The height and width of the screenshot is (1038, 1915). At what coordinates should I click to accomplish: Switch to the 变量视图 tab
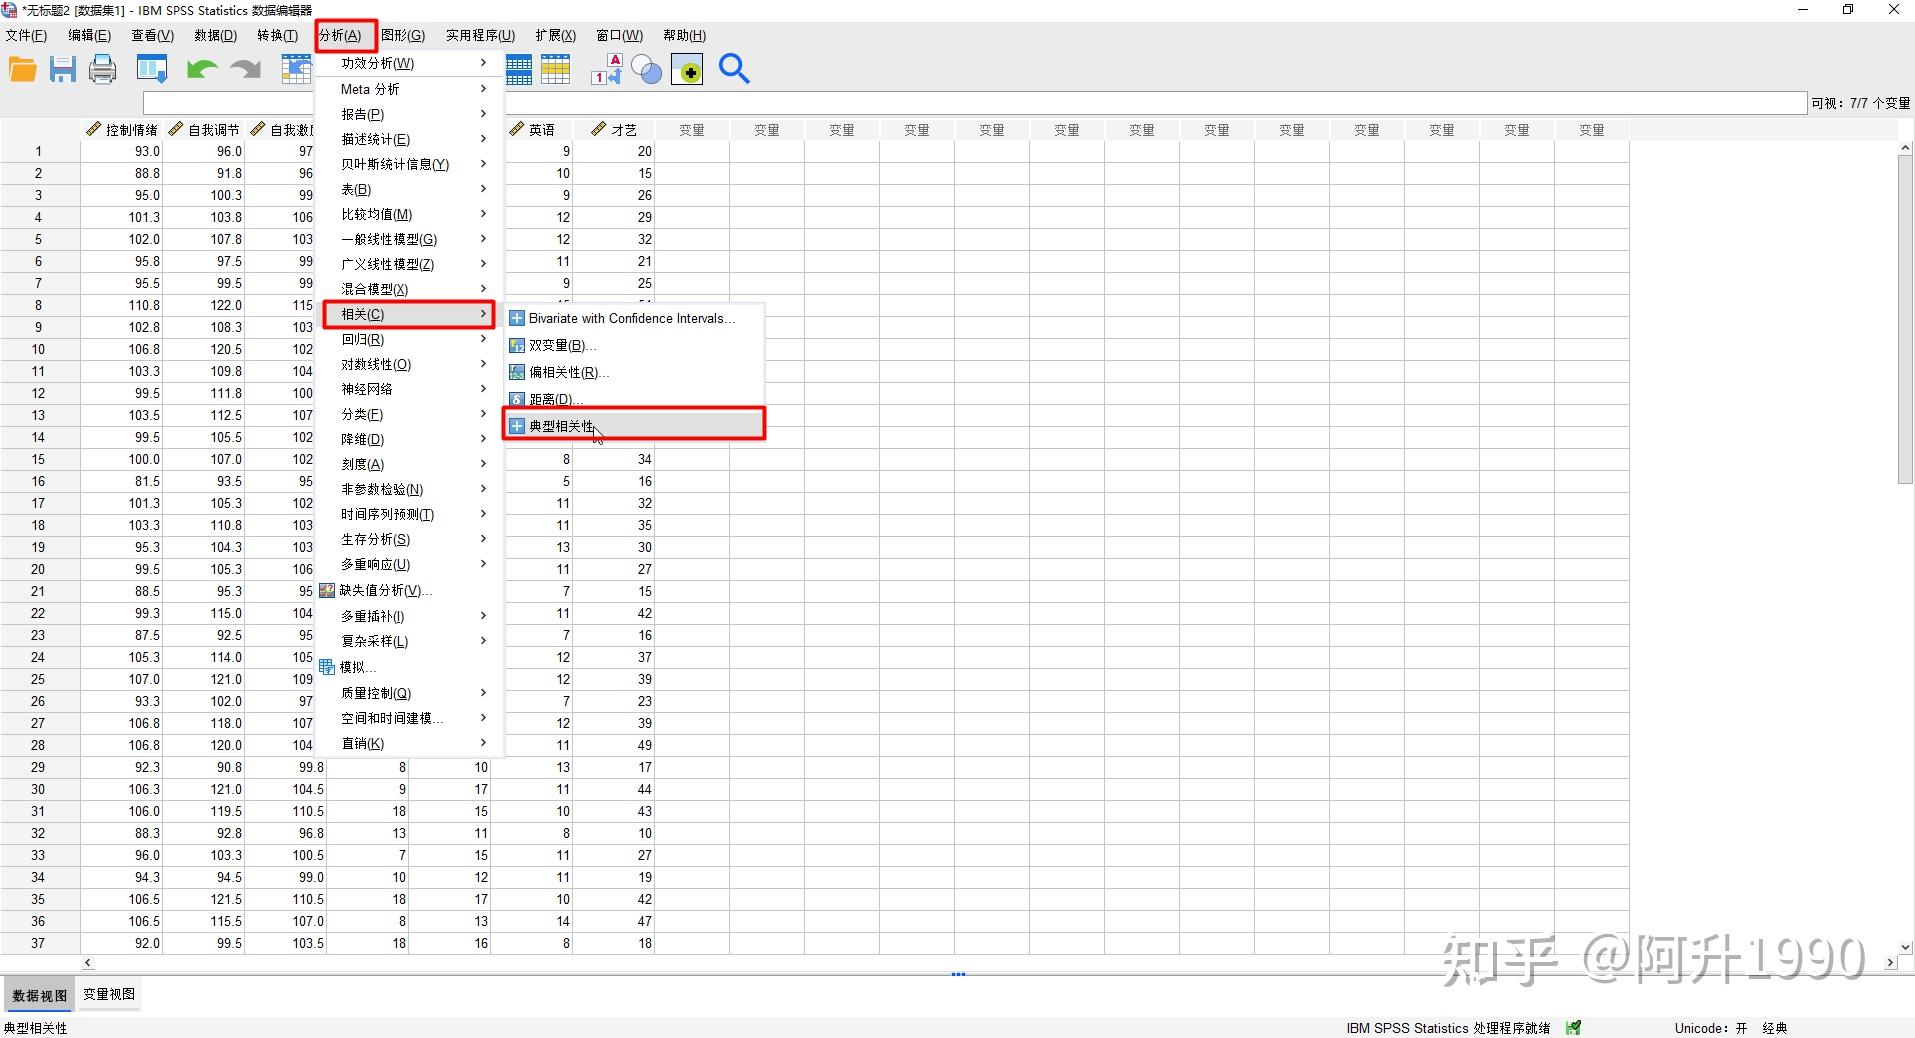109,994
